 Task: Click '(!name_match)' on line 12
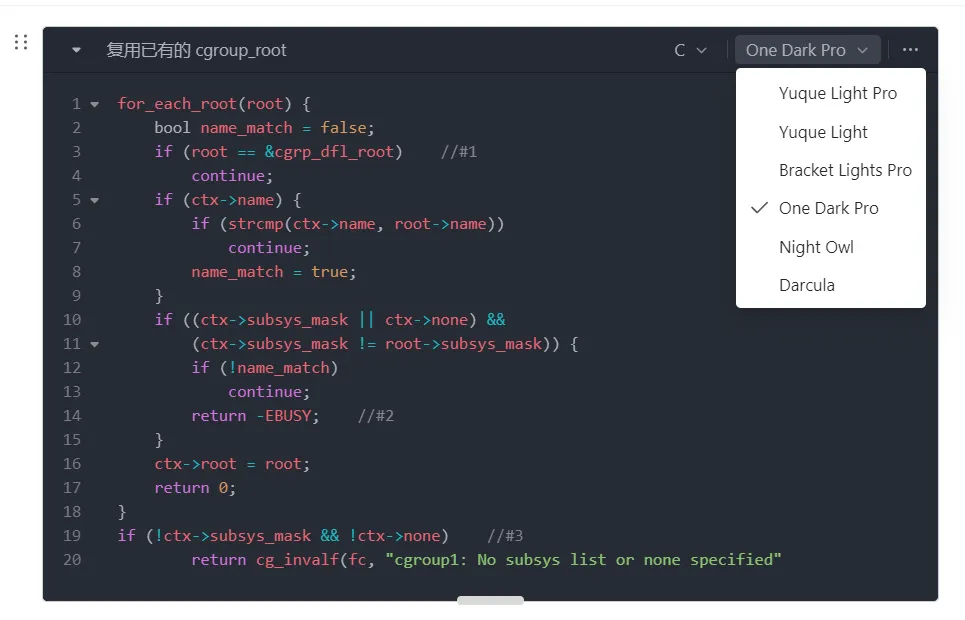[x=279, y=368]
